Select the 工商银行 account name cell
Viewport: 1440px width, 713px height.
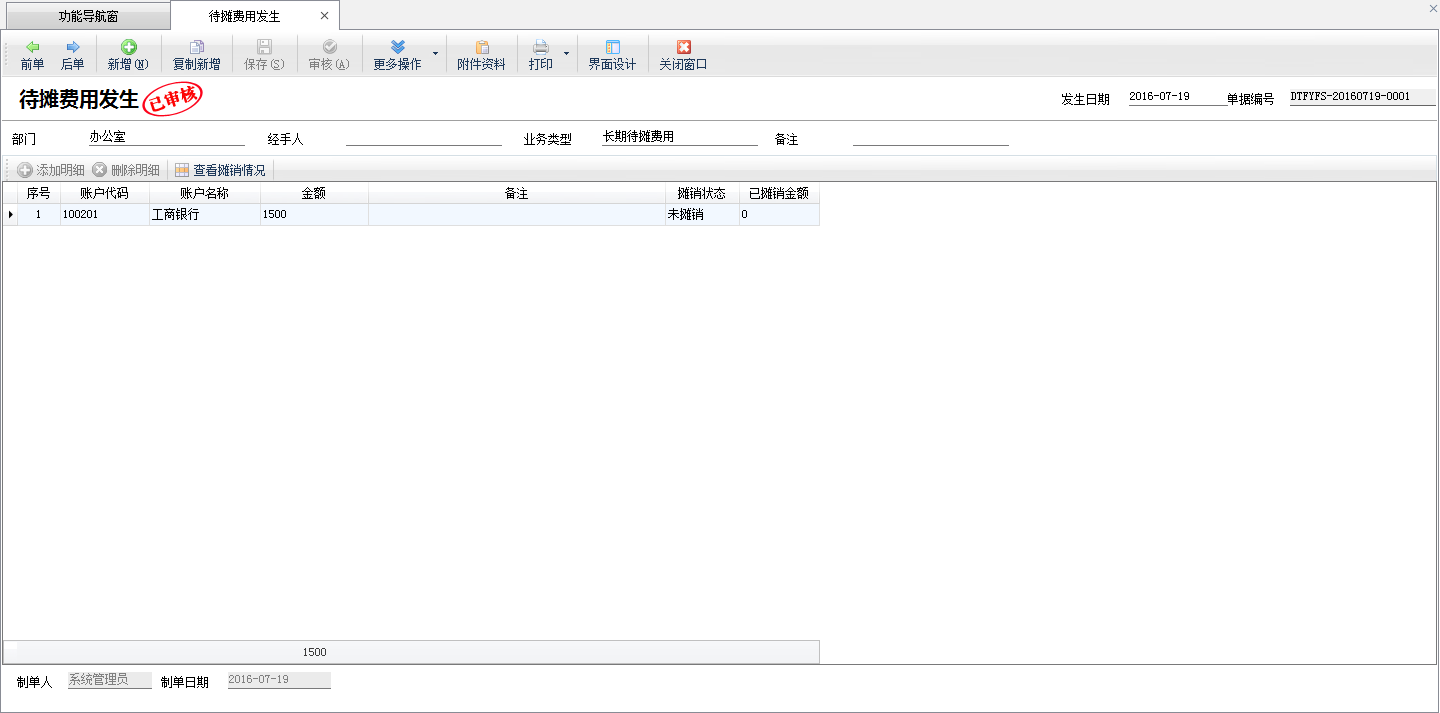[204, 214]
